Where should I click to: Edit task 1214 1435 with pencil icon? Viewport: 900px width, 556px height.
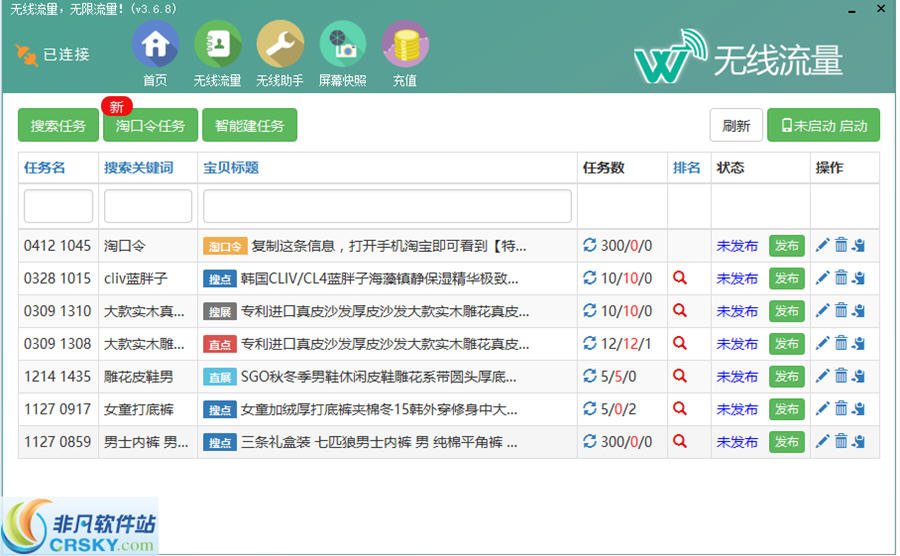click(823, 376)
